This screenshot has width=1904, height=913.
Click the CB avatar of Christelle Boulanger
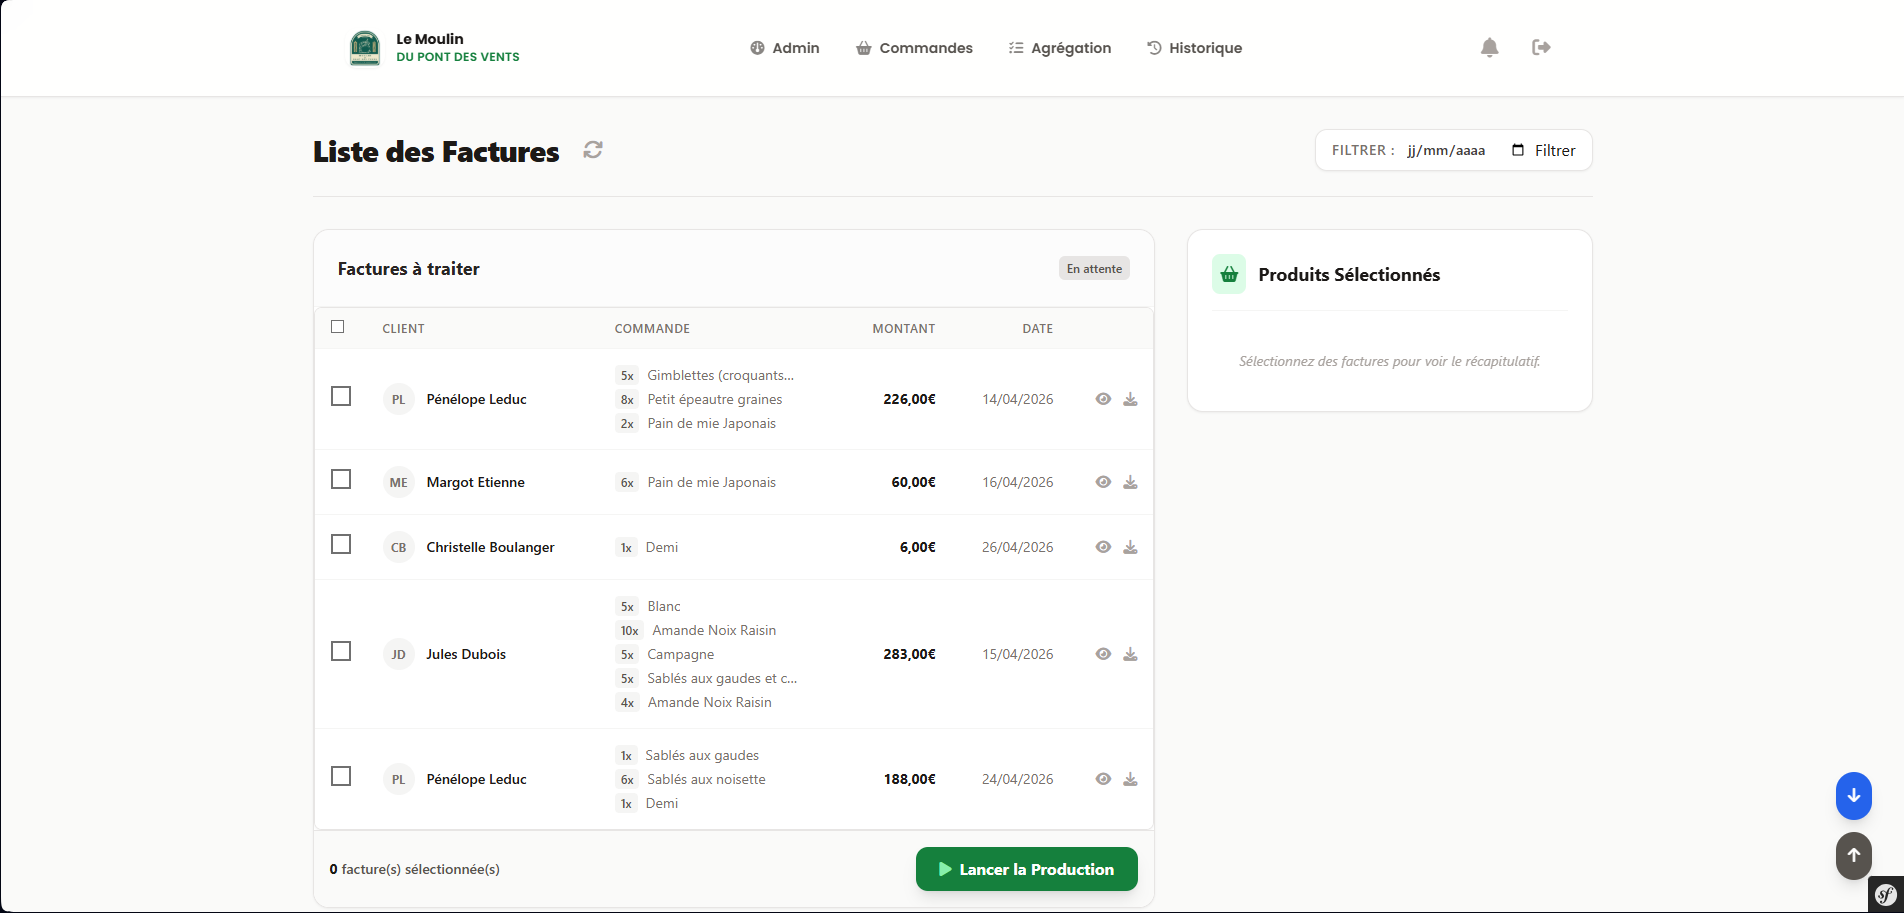click(399, 547)
